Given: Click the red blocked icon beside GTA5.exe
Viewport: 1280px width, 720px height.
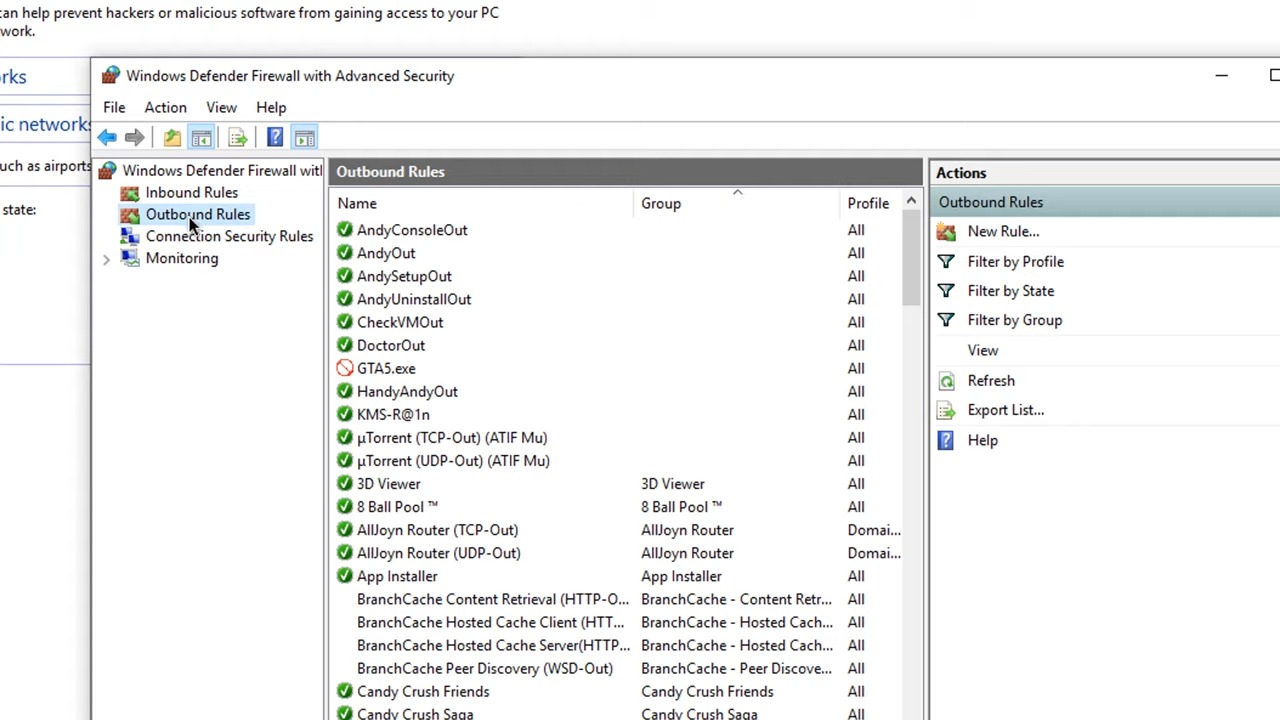Looking at the screenshot, I should 345,368.
